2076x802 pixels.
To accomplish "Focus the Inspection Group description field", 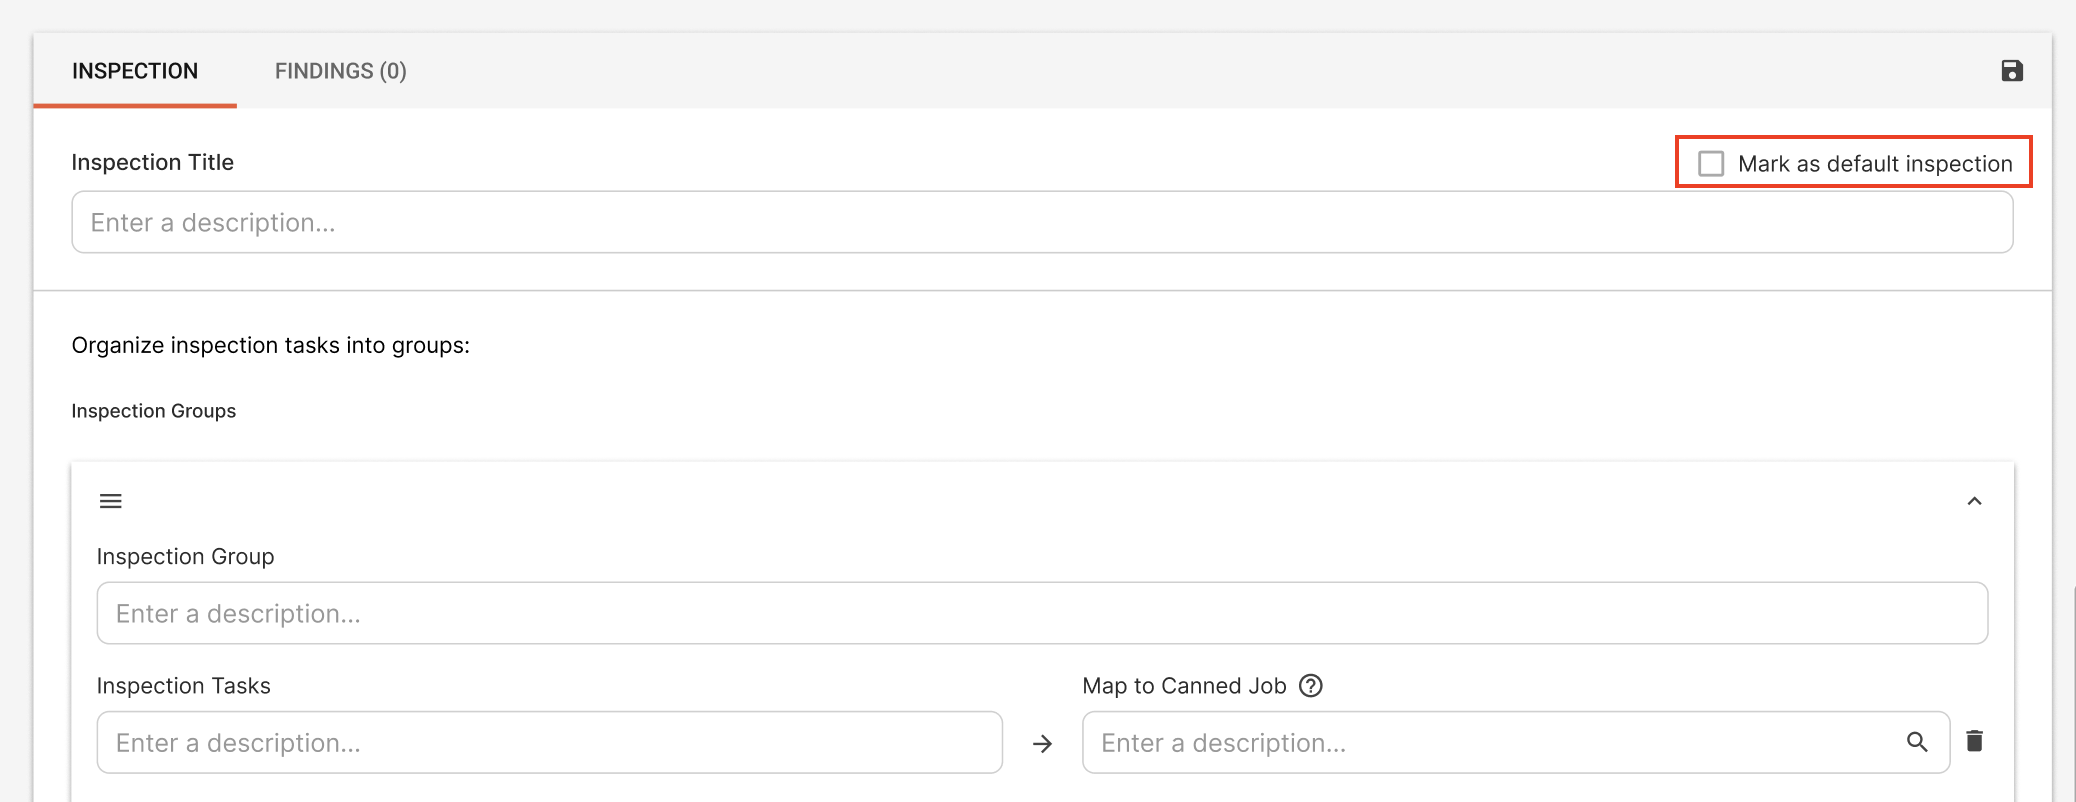I will point(1042,613).
